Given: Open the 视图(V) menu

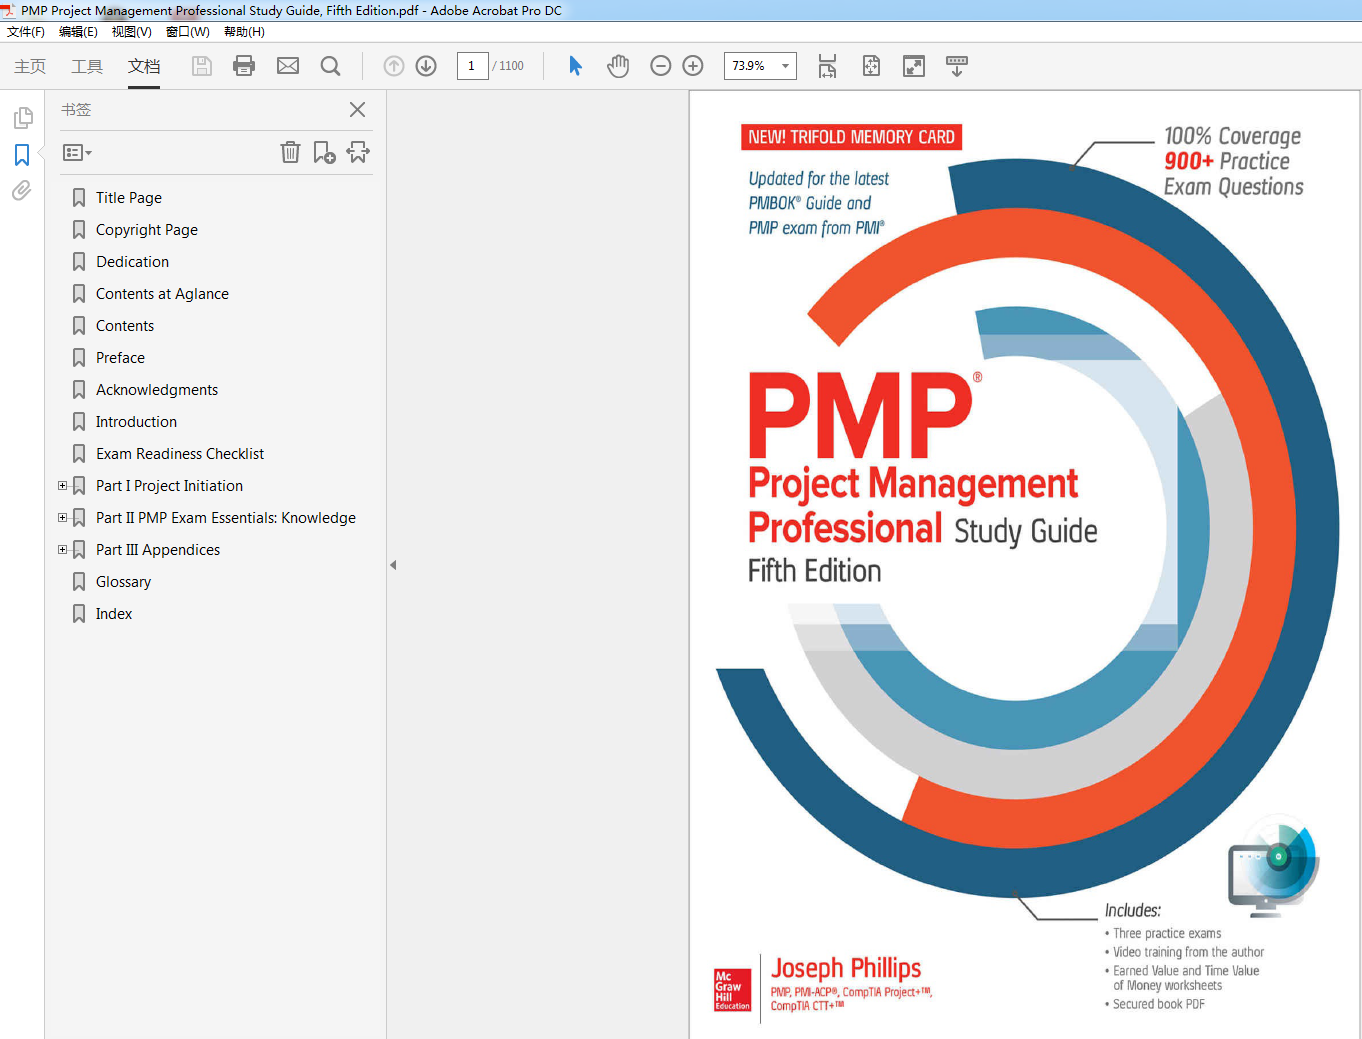Looking at the screenshot, I should (x=132, y=32).
